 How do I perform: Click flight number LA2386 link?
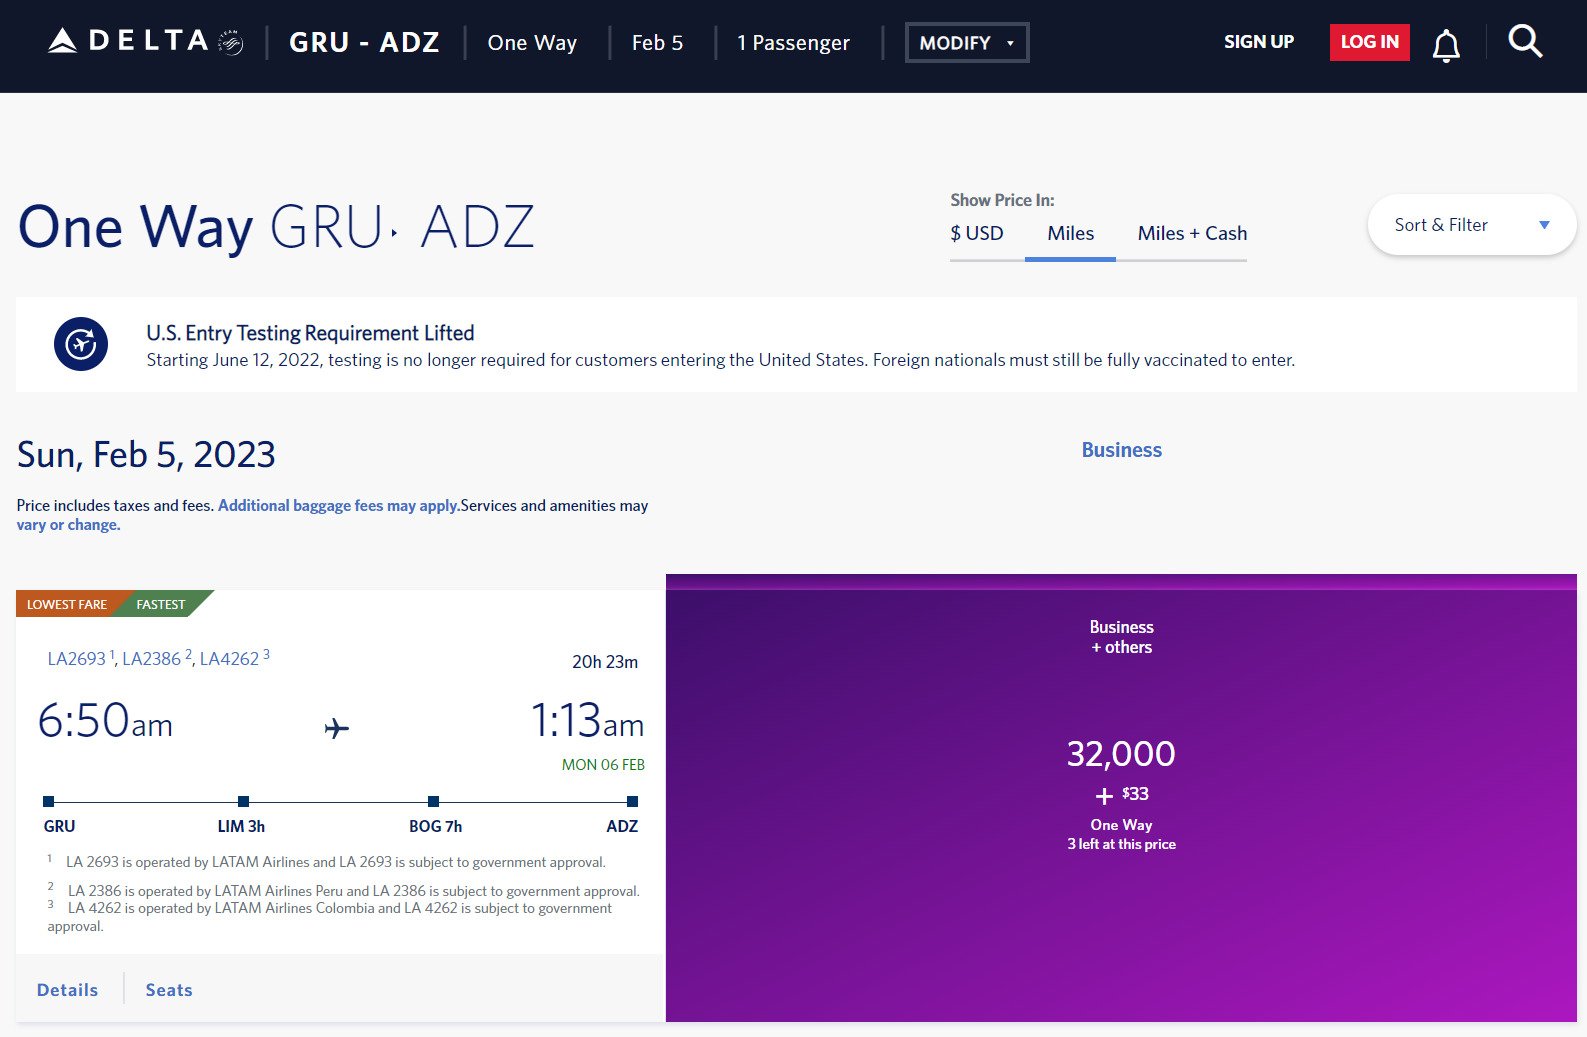(151, 659)
